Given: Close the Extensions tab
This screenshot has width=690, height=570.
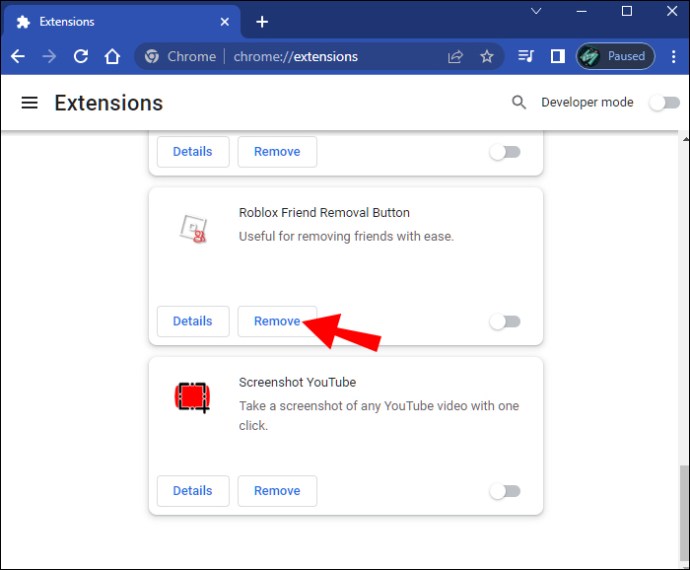Looking at the screenshot, I should click(x=224, y=22).
